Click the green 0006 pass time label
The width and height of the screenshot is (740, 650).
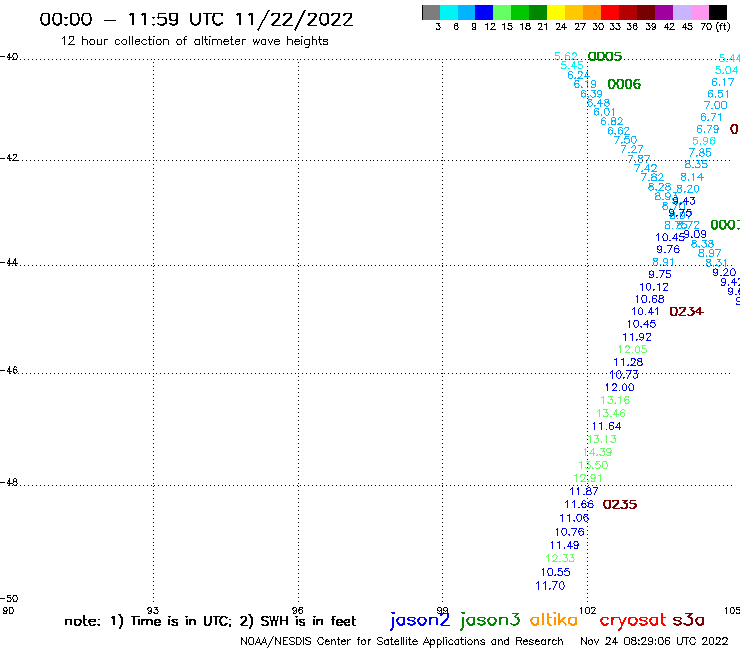624,84
